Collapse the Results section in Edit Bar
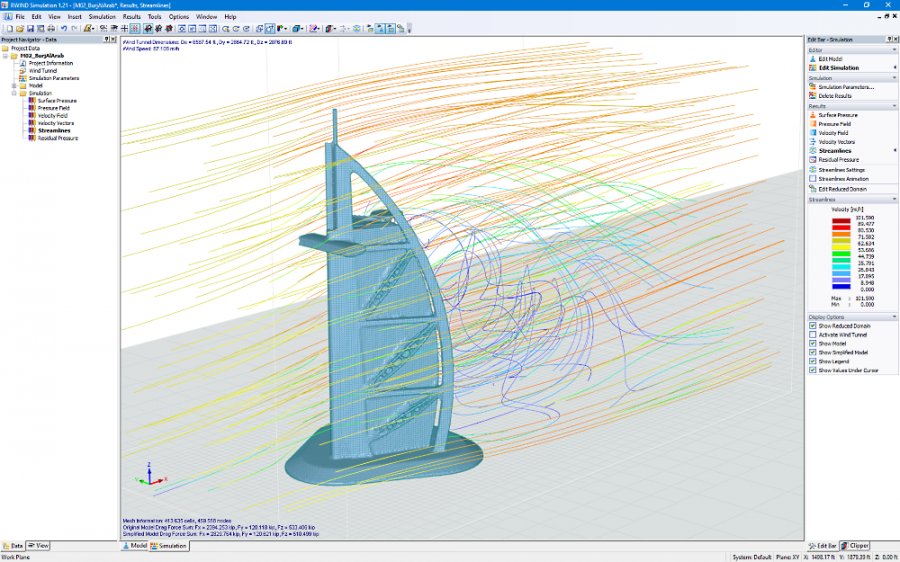900x562 pixels. [x=894, y=106]
